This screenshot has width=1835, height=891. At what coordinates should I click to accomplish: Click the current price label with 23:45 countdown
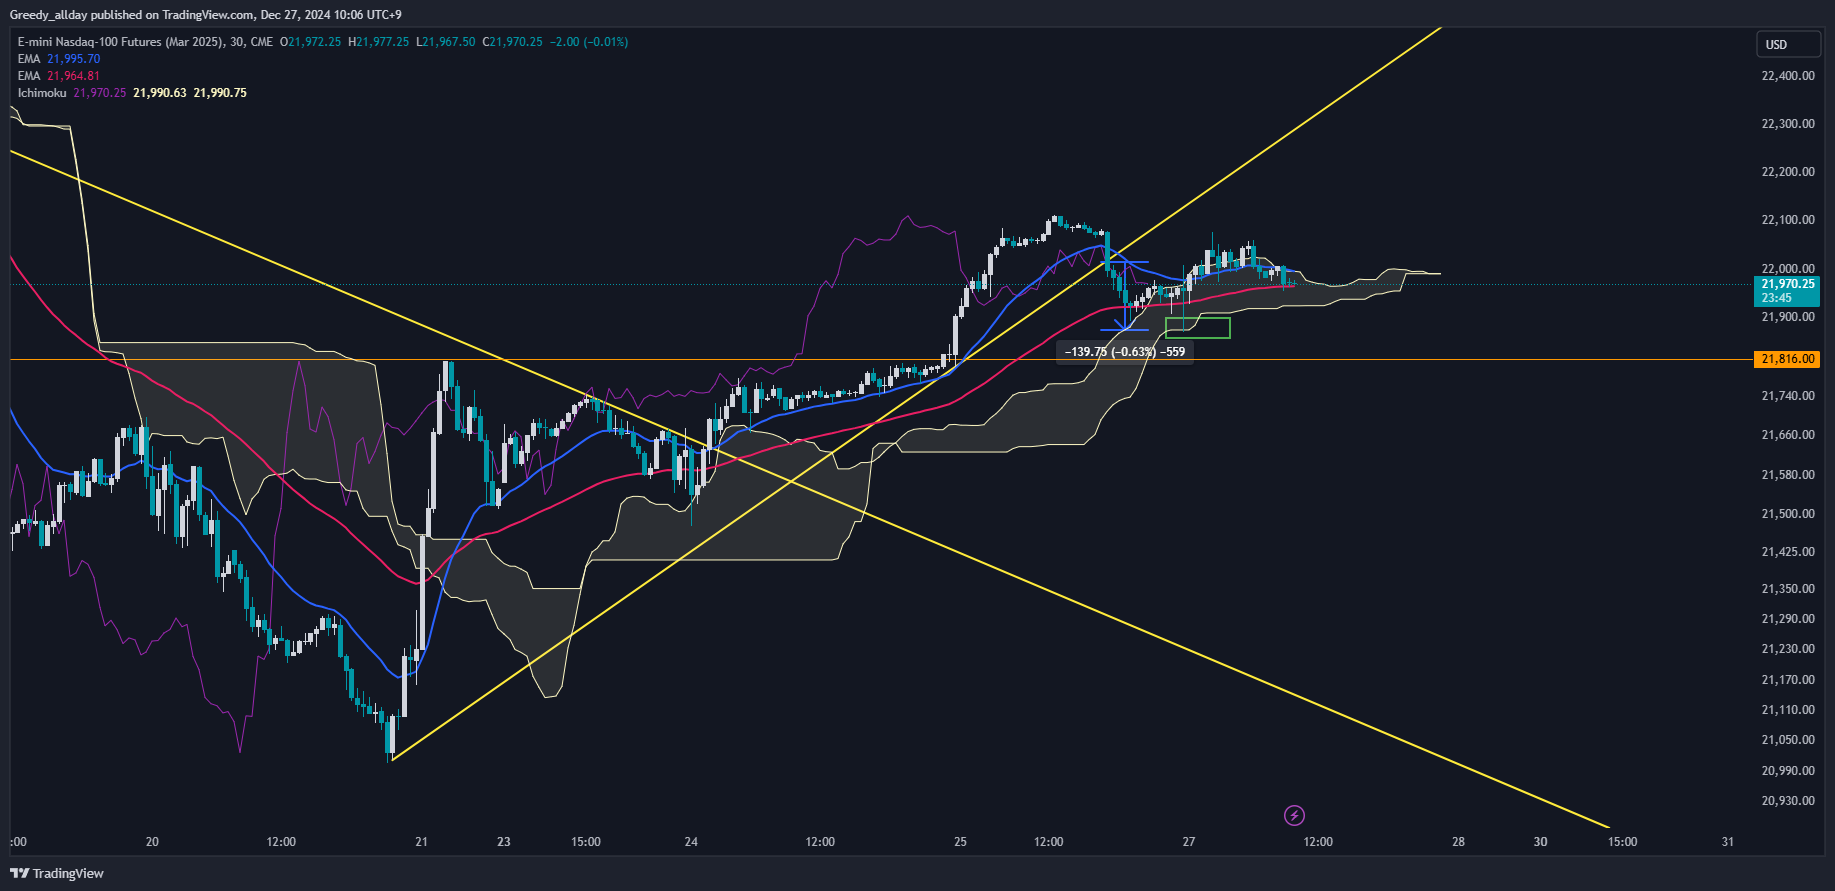tap(1788, 291)
